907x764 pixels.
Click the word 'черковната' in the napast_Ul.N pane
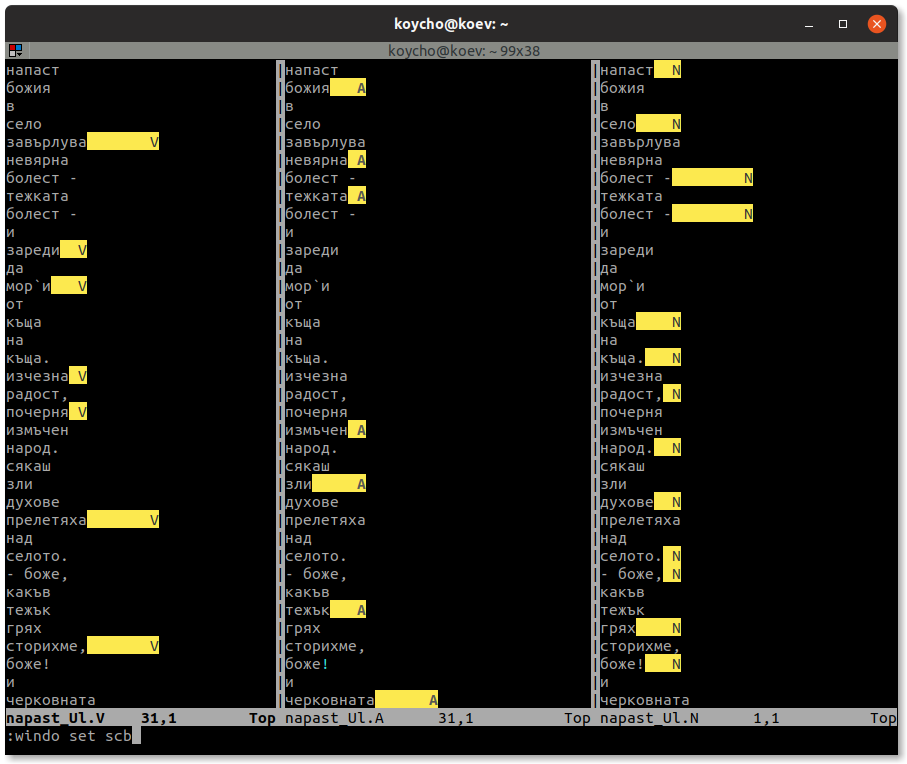tap(645, 700)
